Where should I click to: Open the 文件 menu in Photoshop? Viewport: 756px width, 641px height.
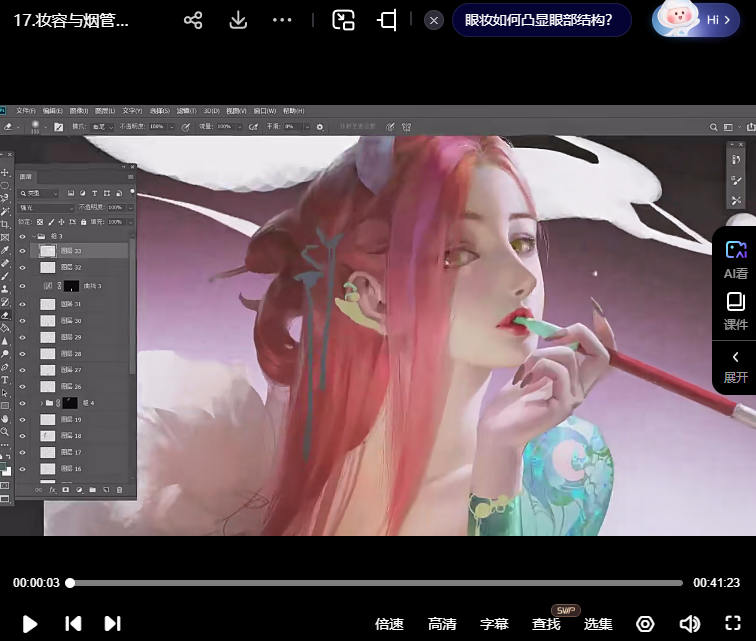point(26,111)
